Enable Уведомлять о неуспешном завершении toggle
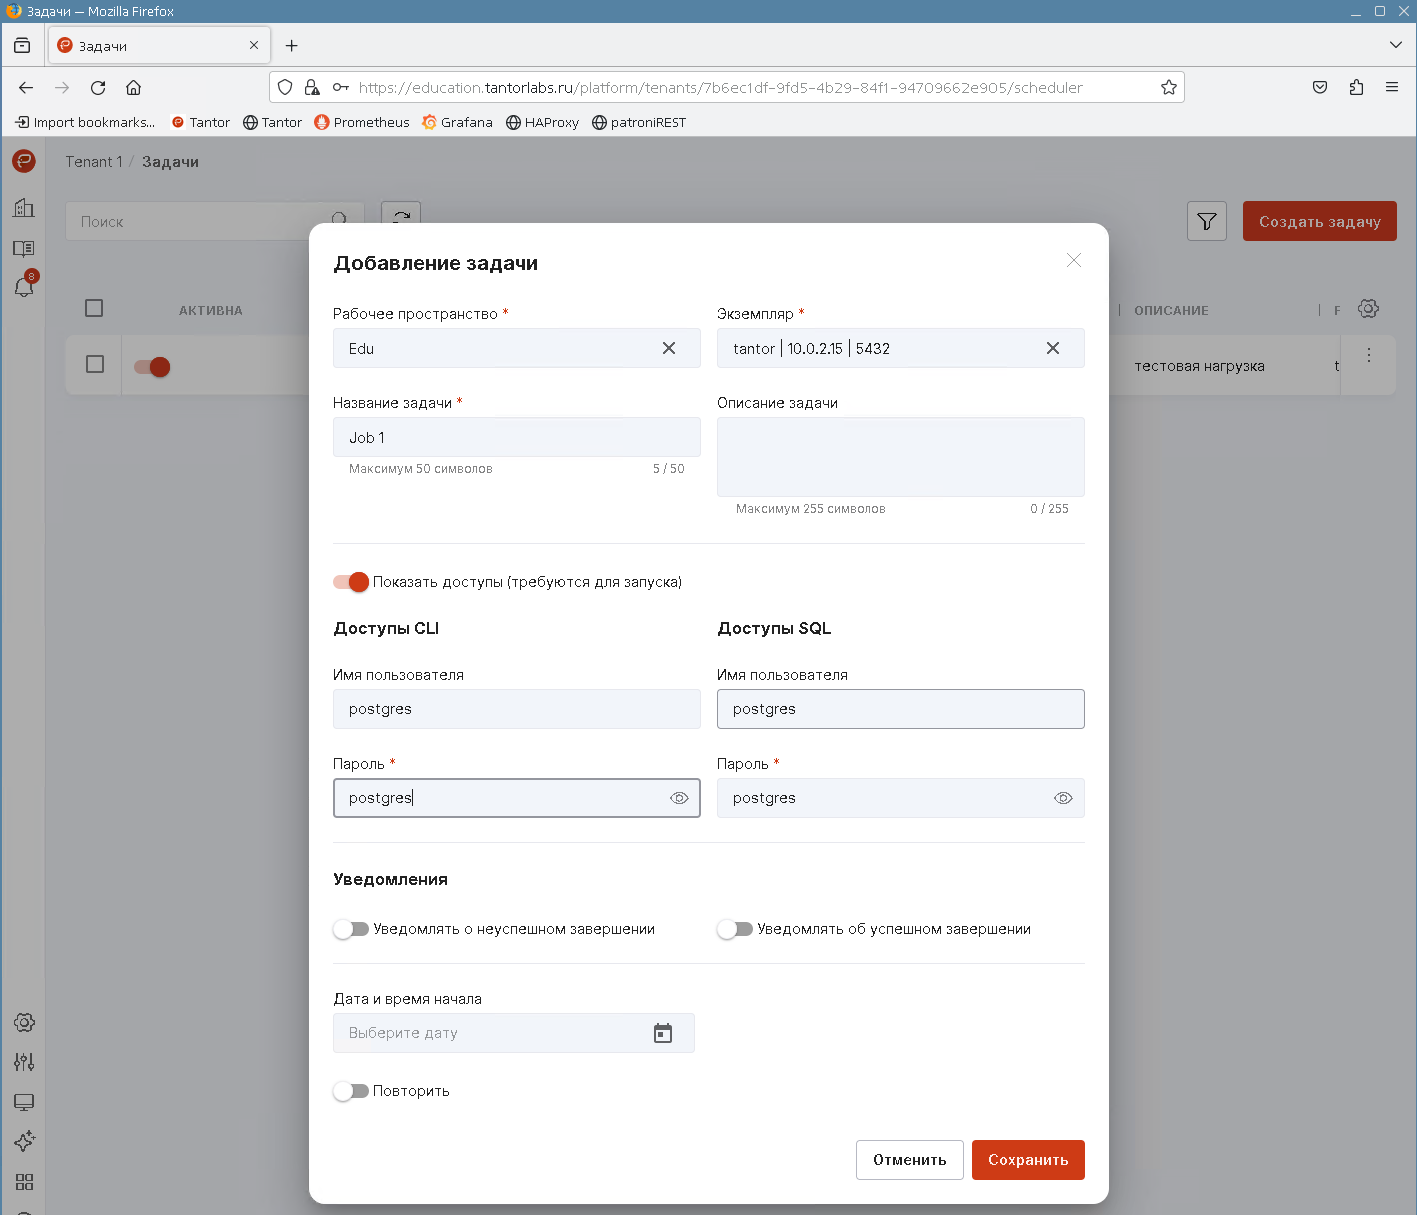1417x1215 pixels. click(351, 929)
